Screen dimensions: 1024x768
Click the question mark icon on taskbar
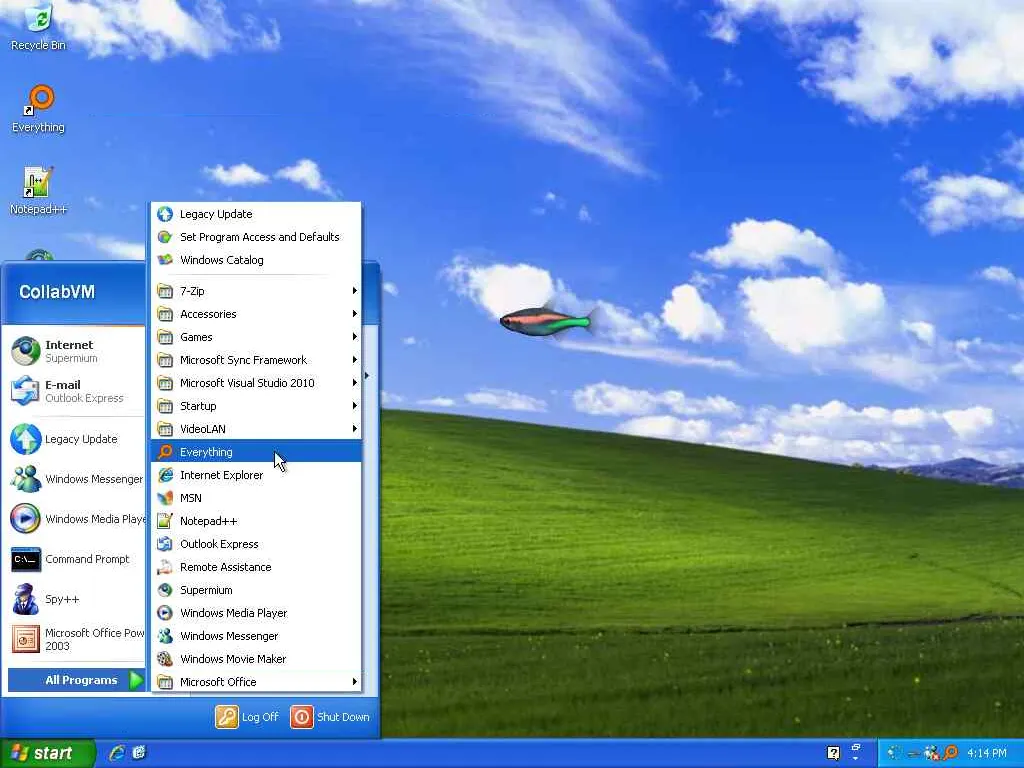click(833, 753)
